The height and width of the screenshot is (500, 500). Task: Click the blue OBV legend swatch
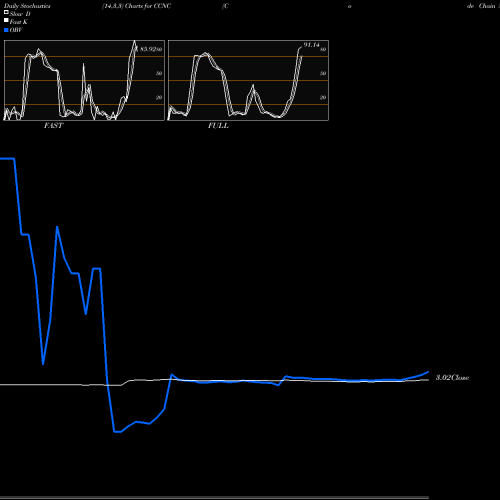tap(6, 30)
